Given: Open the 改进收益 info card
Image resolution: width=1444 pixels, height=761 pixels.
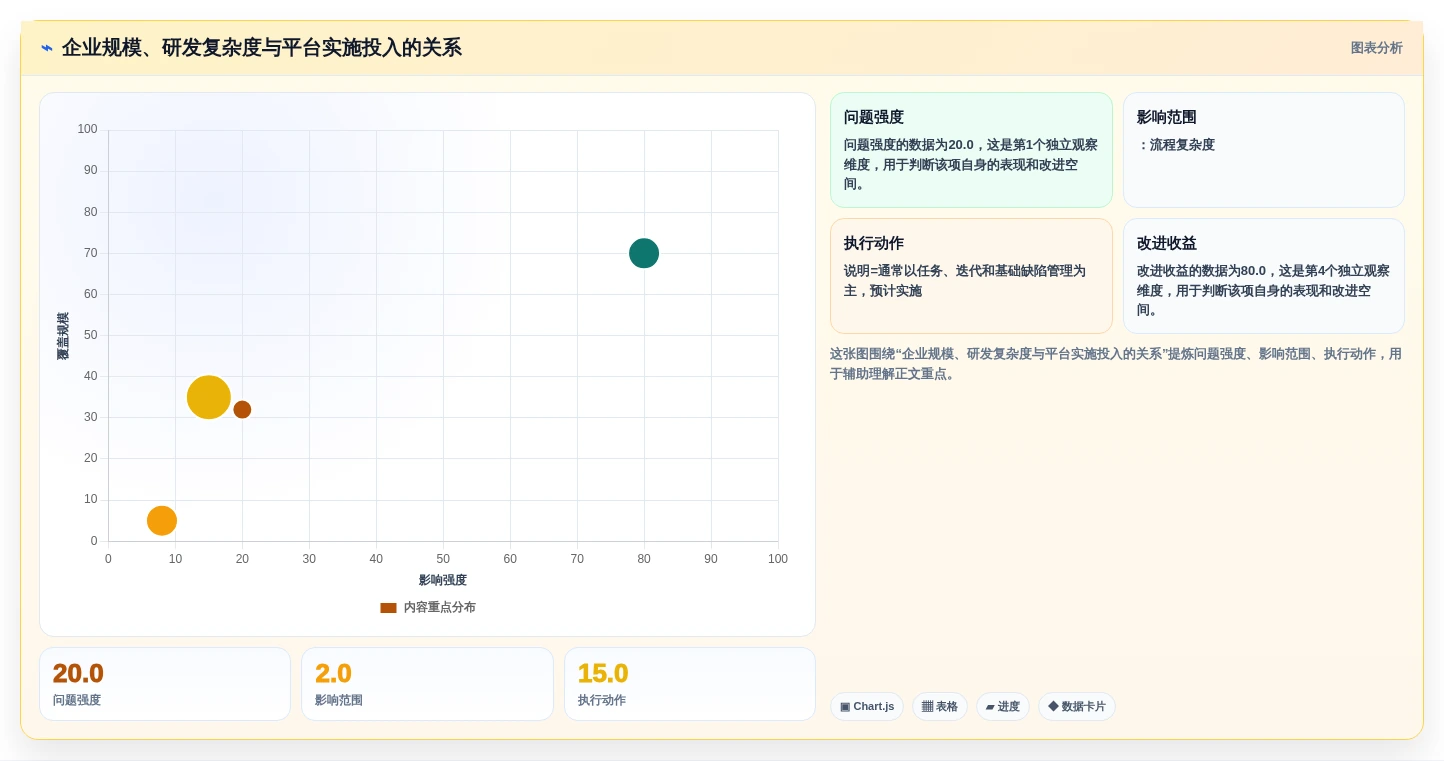Looking at the screenshot, I should click(x=1263, y=276).
